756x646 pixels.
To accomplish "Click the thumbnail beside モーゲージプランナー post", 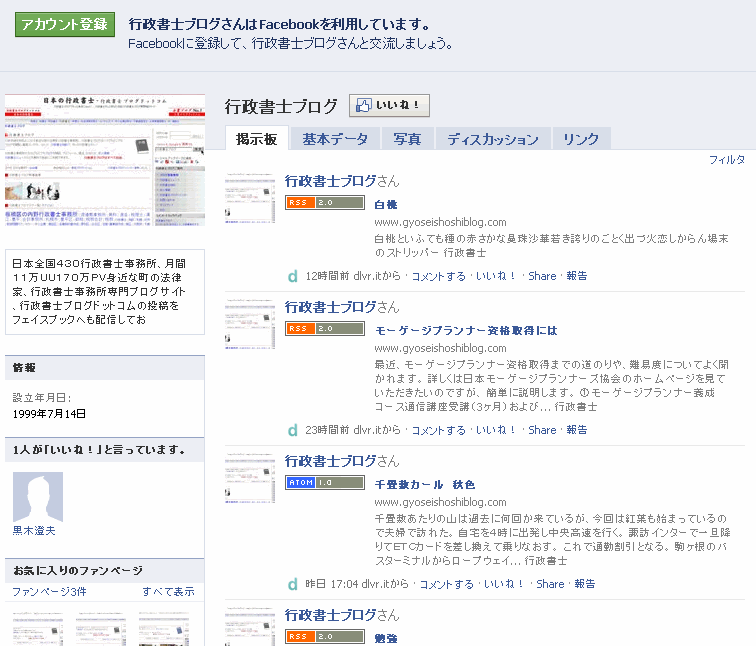I will tap(250, 323).
